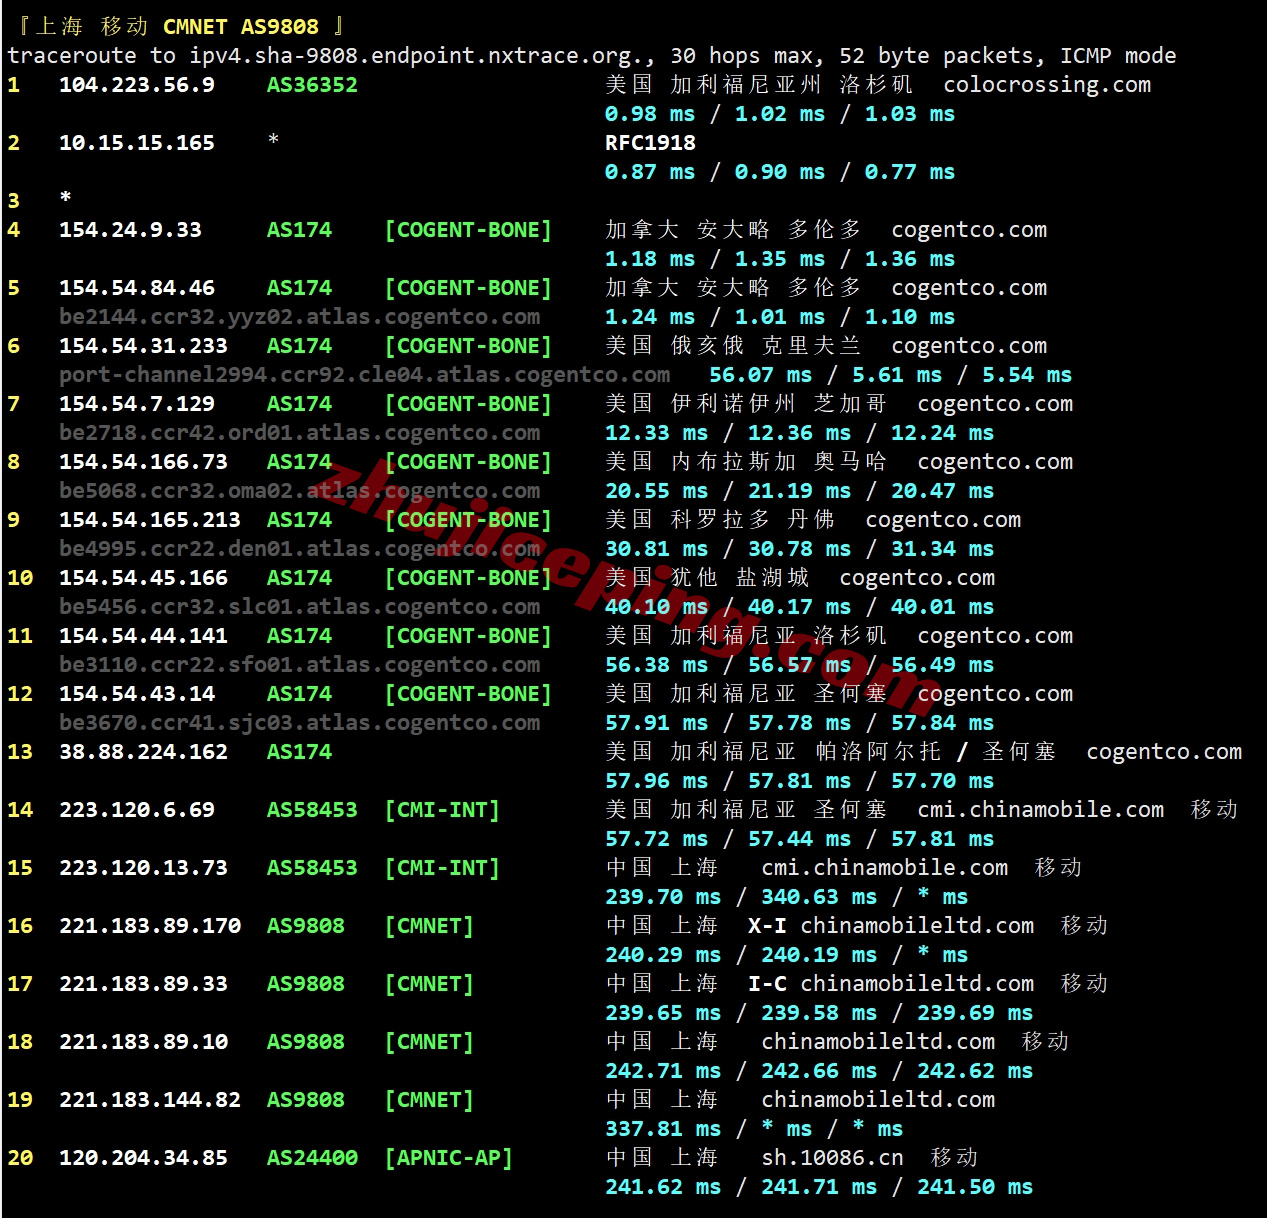The image size is (1267, 1218).
Task: Select the cmi.chinamobile.com text on hop 14
Action: coord(1040,810)
